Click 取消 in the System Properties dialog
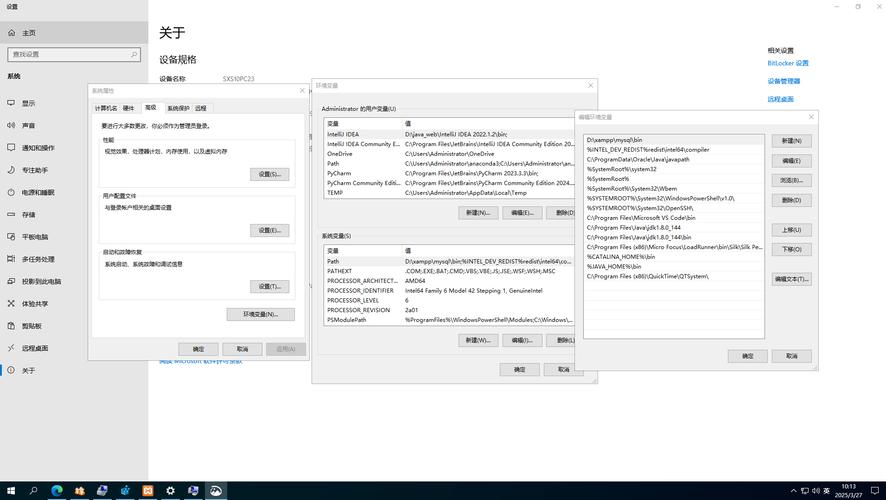Image resolution: width=886 pixels, height=500 pixels. click(x=242, y=349)
